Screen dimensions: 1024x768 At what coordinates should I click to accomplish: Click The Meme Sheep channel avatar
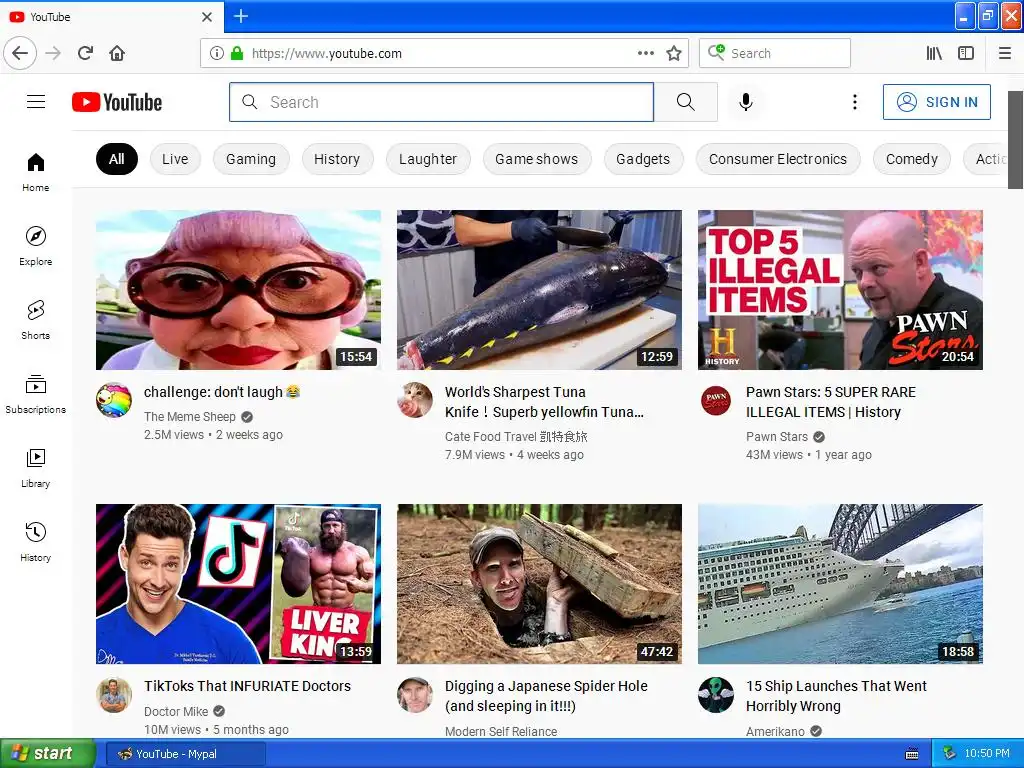click(x=114, y=400)
